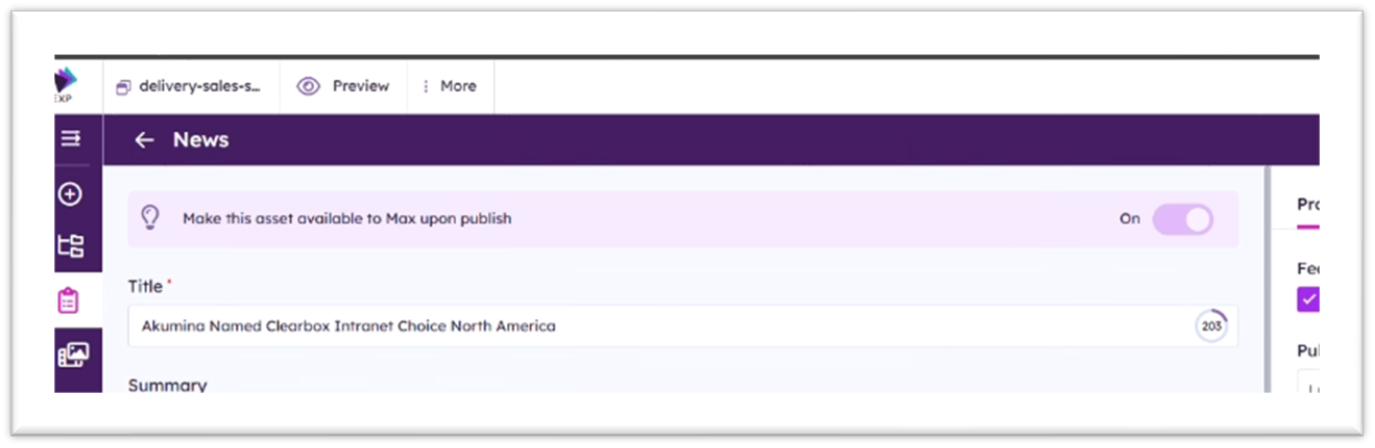
Task: Click the 203 character counter indicator
Action: tap(1211, 326)
